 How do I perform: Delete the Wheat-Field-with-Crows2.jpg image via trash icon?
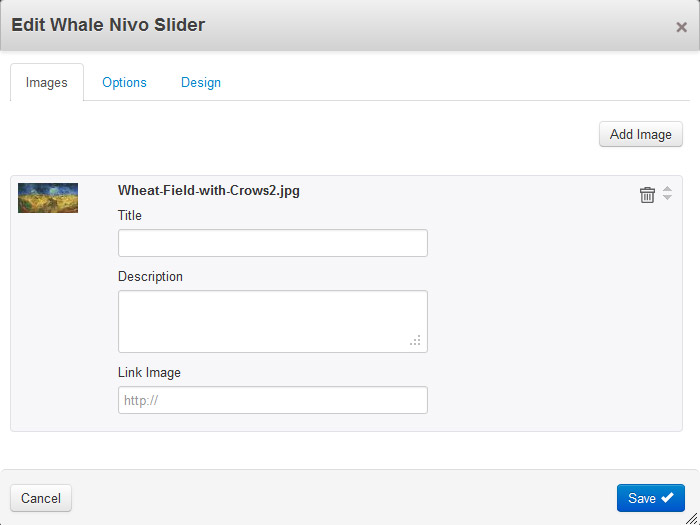[647, 195]
